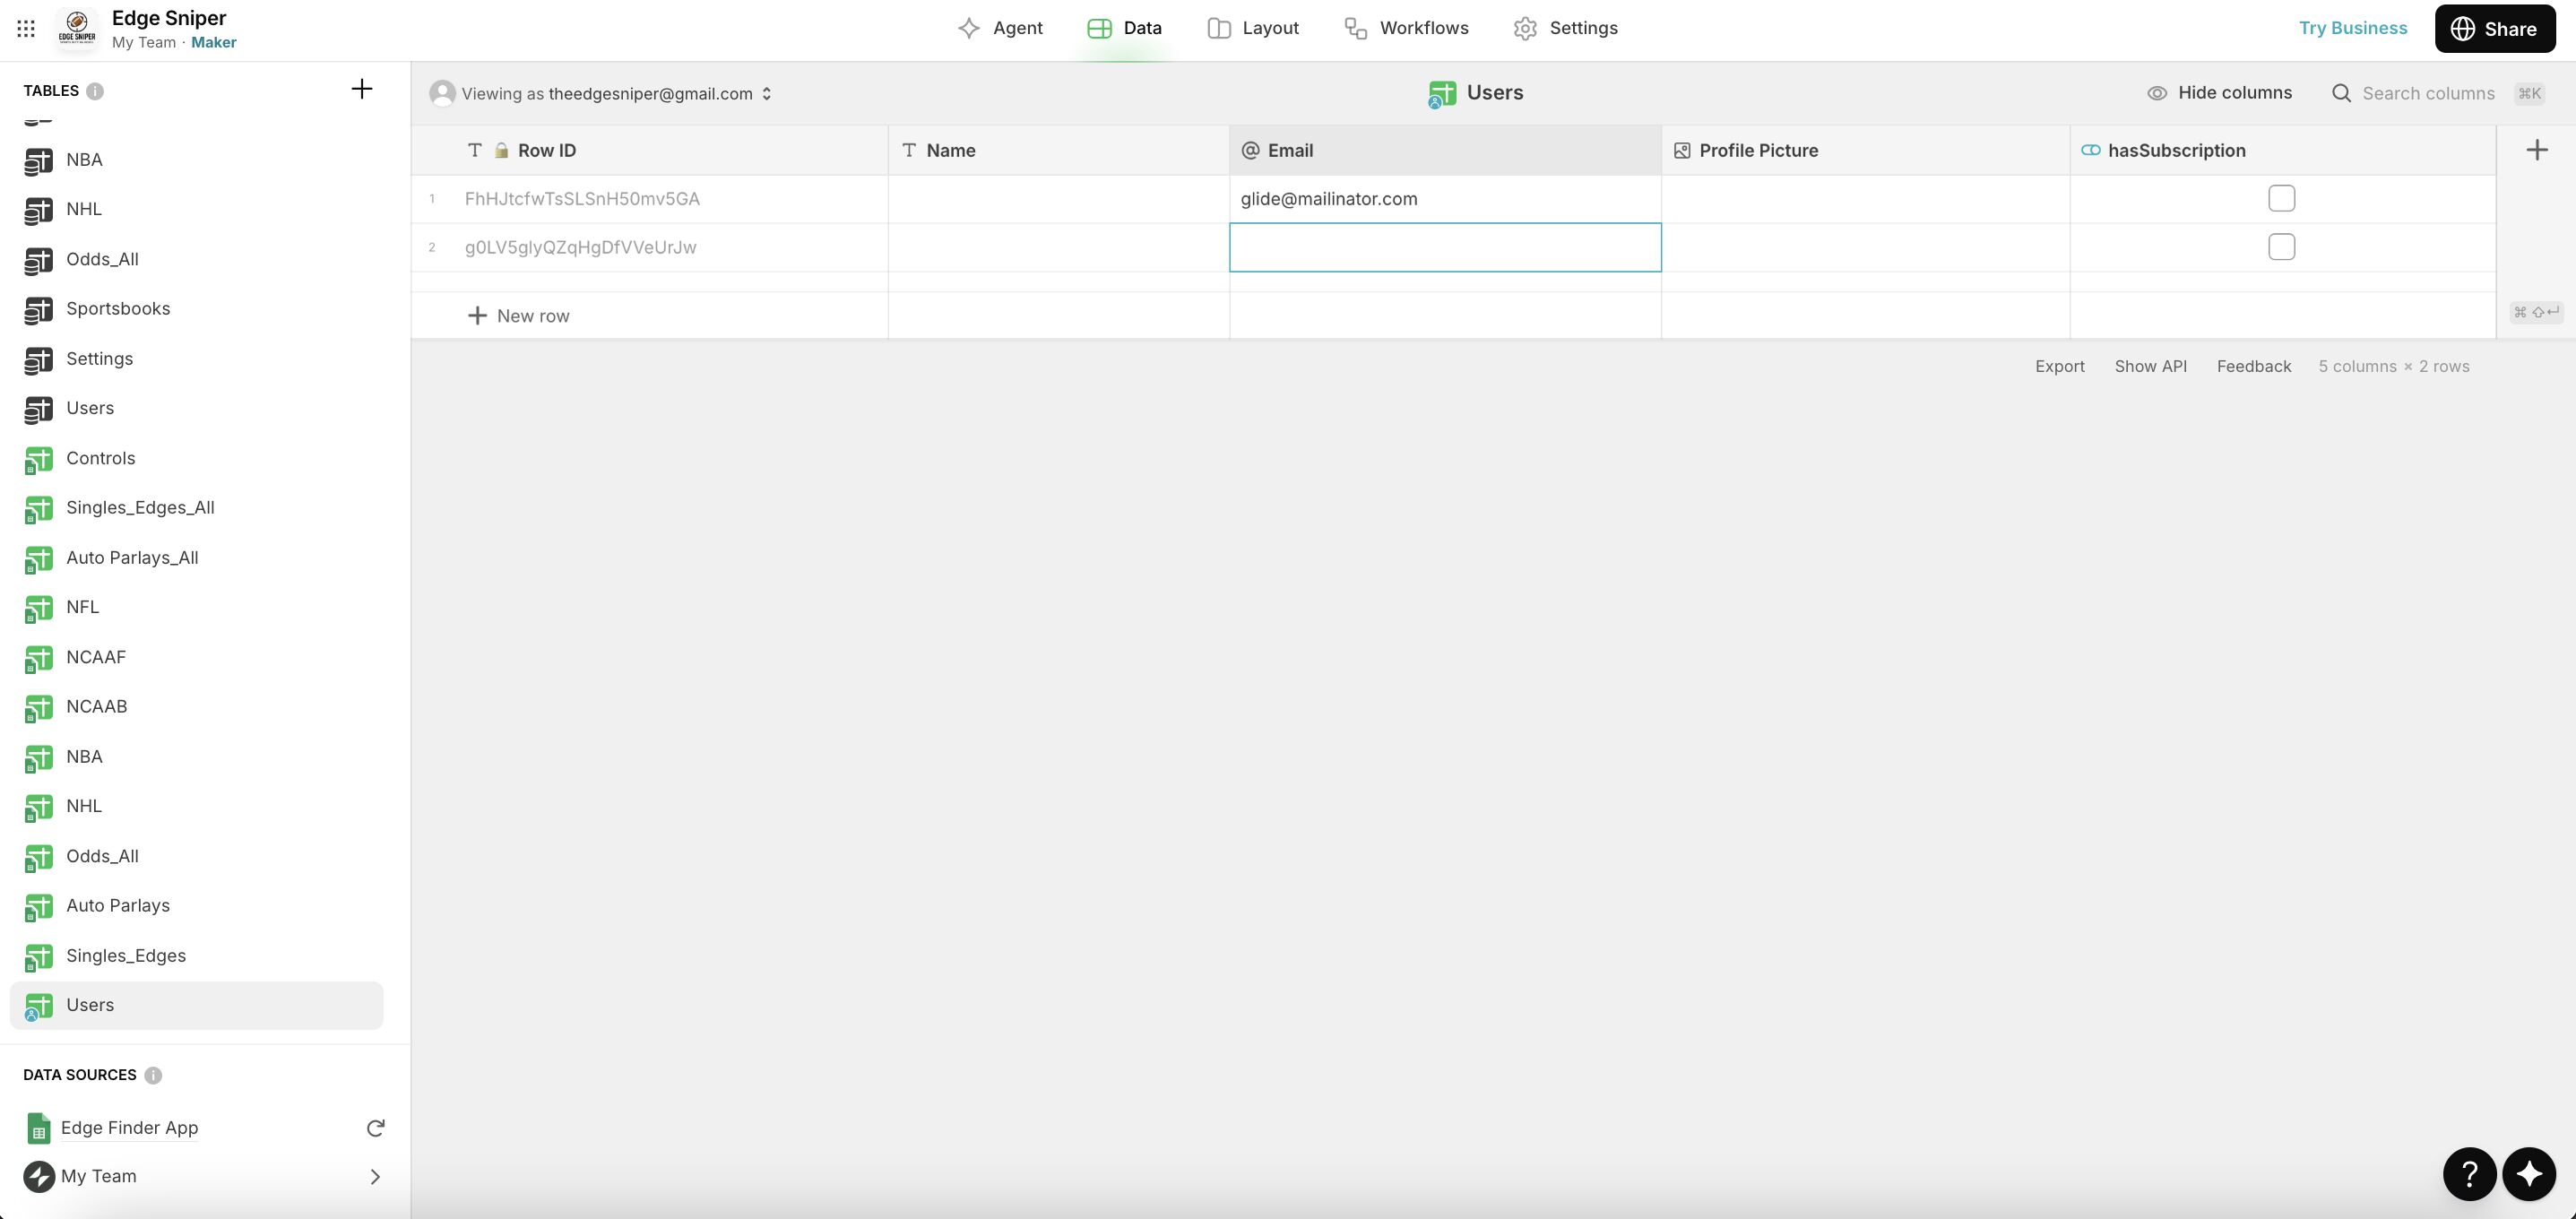Click the Search columns field
Screen dimensions: 2576x1219
pos(2427,93)
